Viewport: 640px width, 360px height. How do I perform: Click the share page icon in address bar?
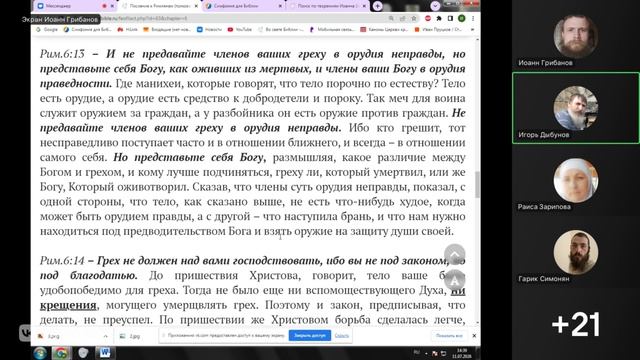point(403,18)
